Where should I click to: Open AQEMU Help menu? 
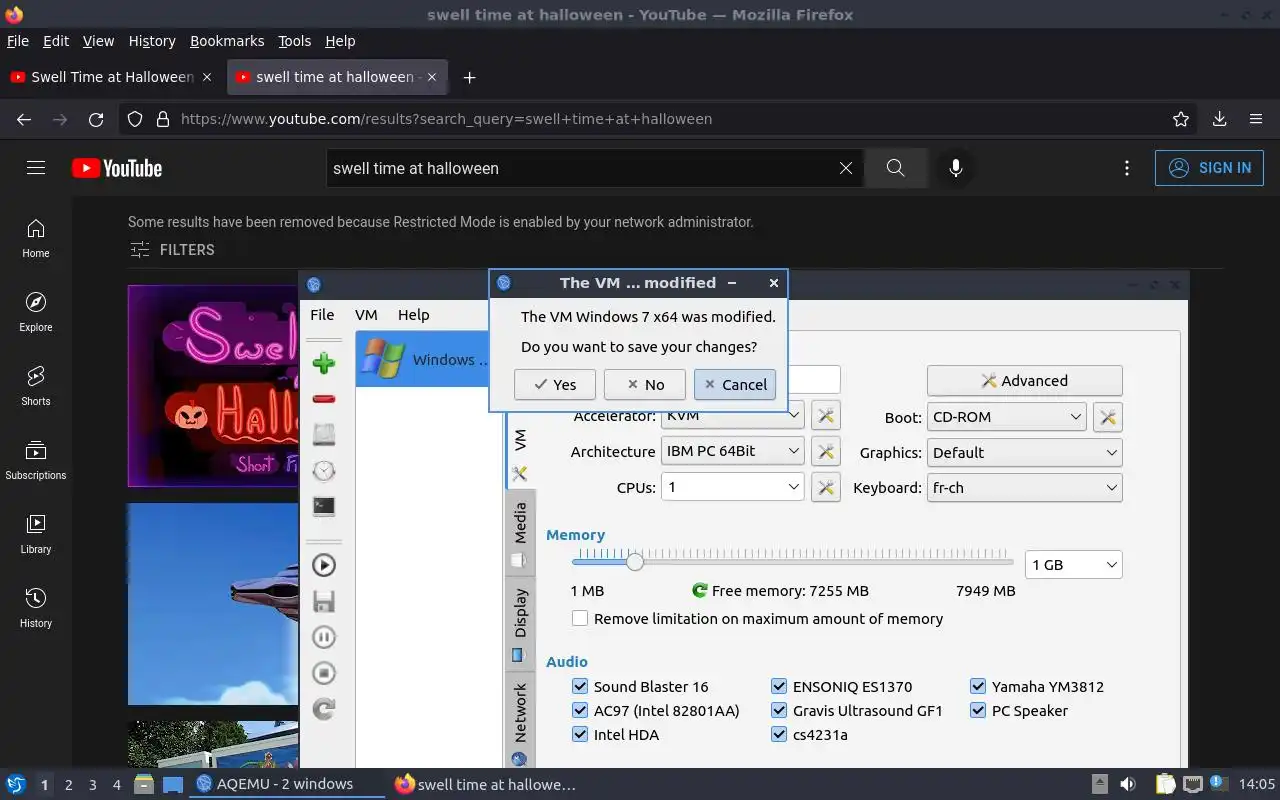pos(414,314)
